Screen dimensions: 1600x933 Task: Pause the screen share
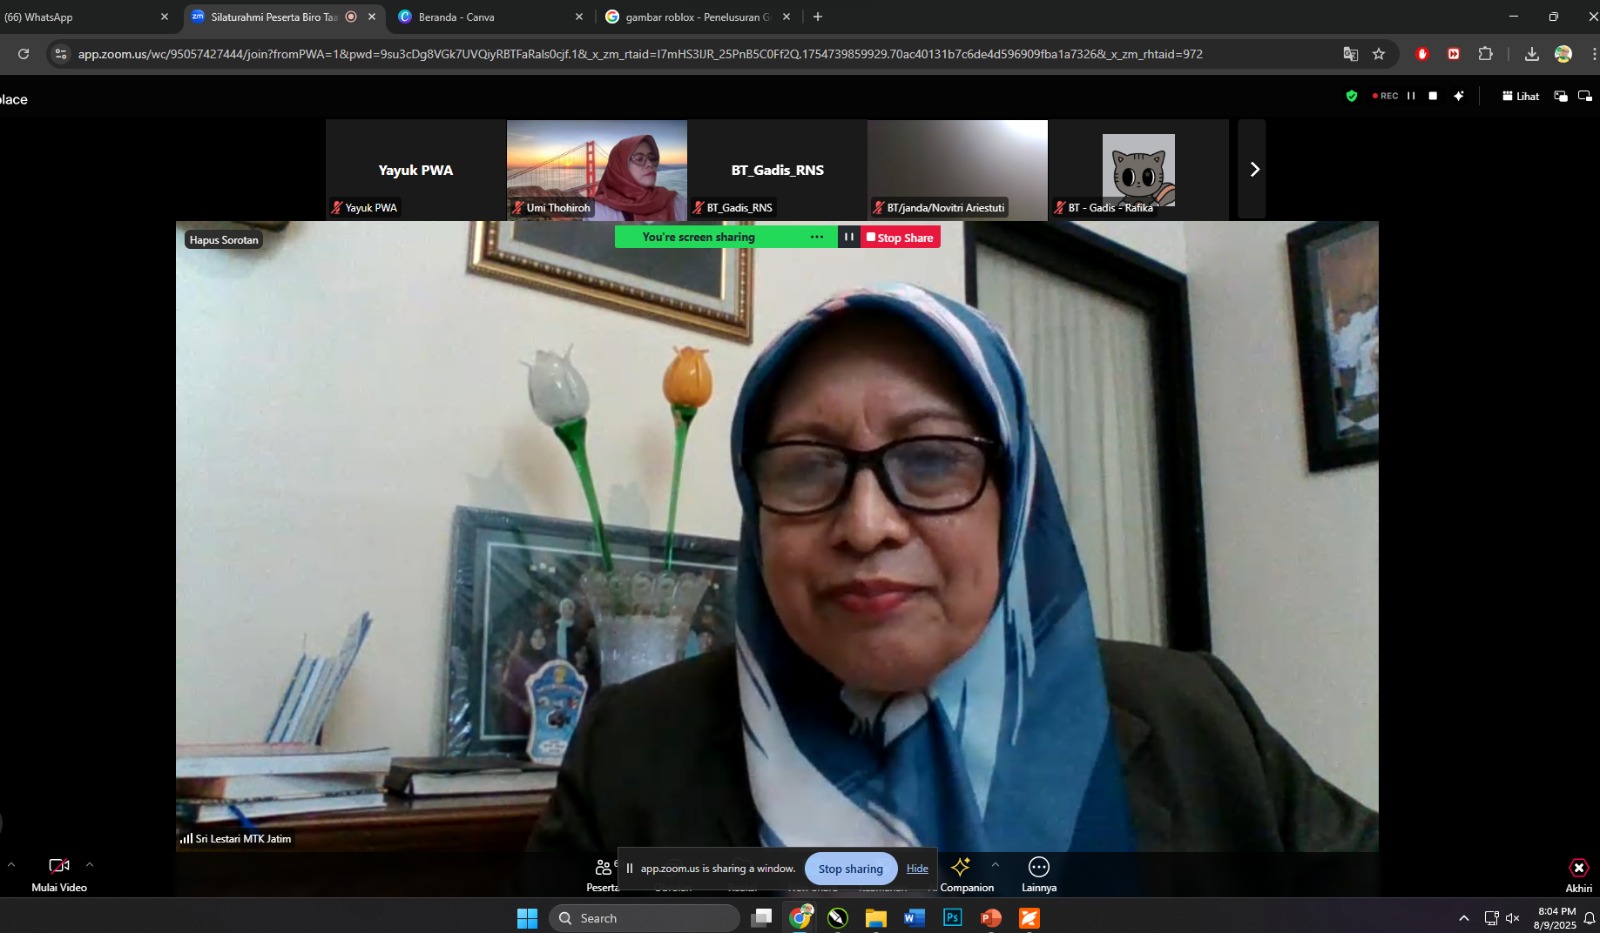point(849,237)
